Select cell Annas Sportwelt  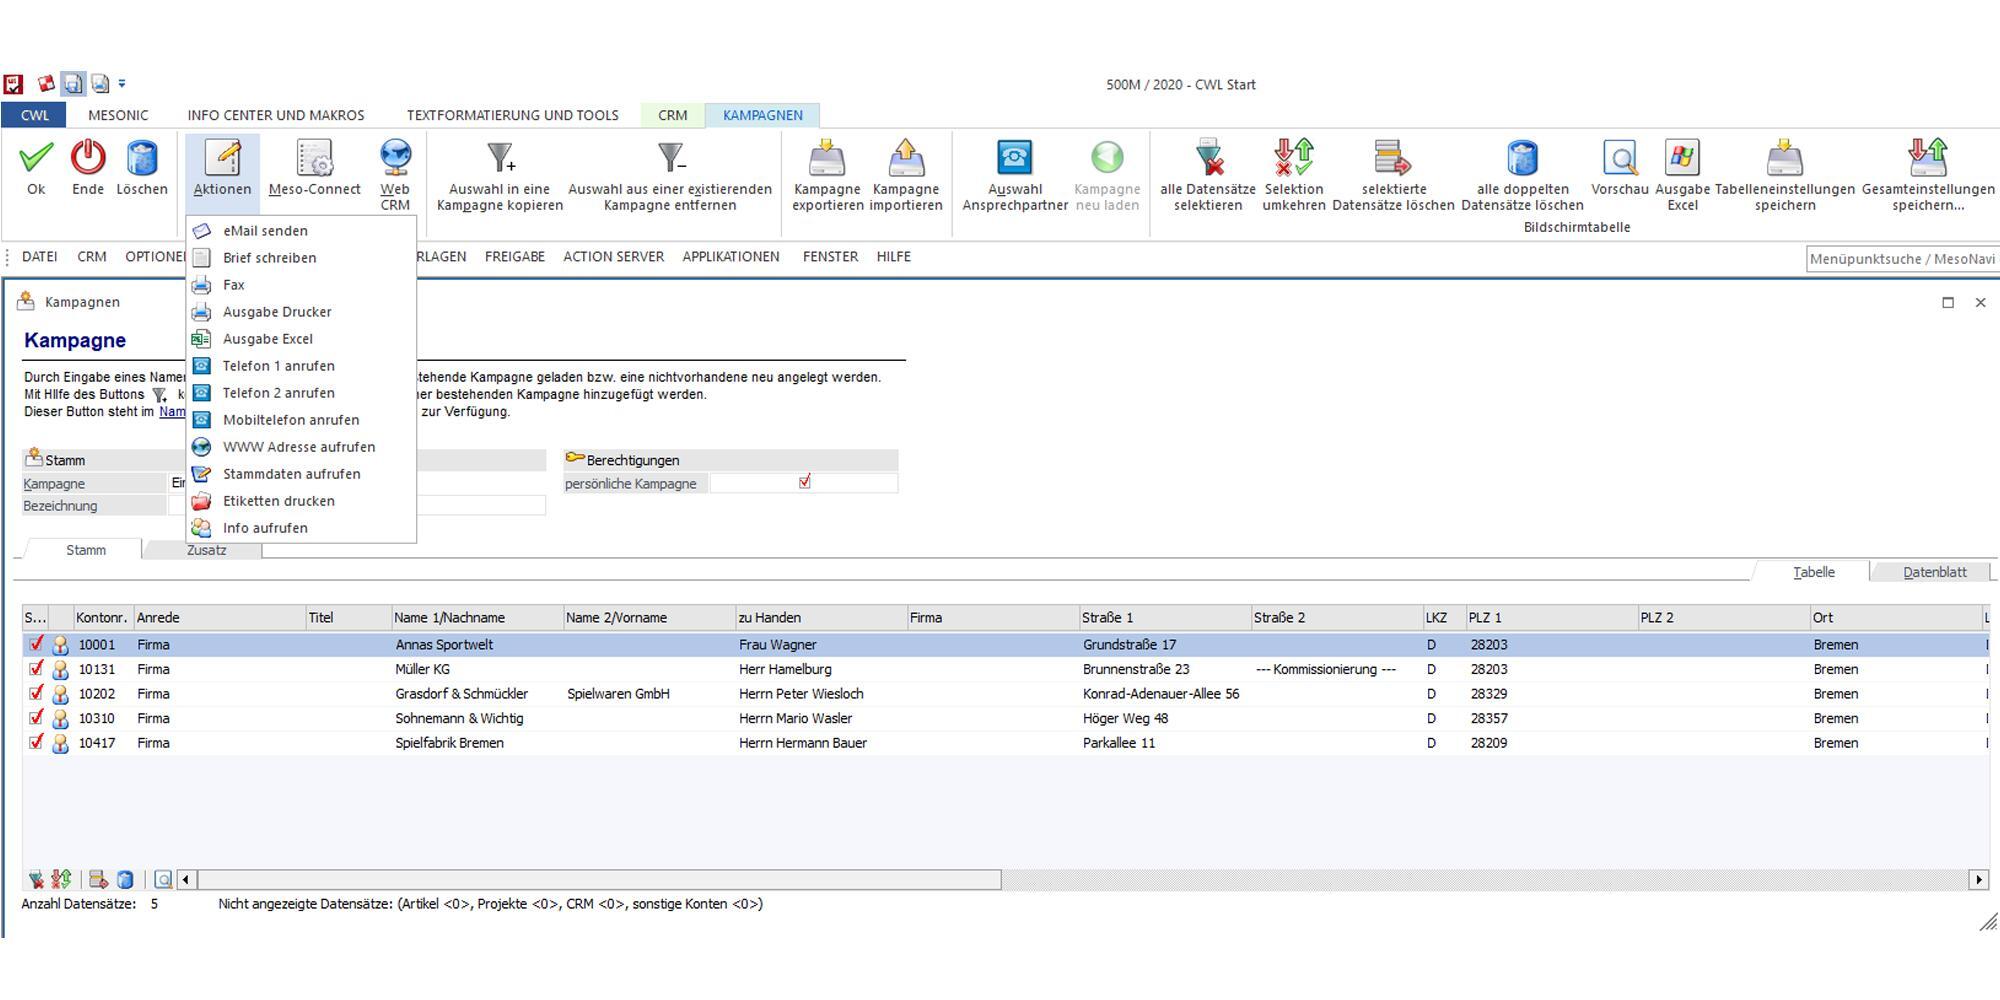[476, 645]
